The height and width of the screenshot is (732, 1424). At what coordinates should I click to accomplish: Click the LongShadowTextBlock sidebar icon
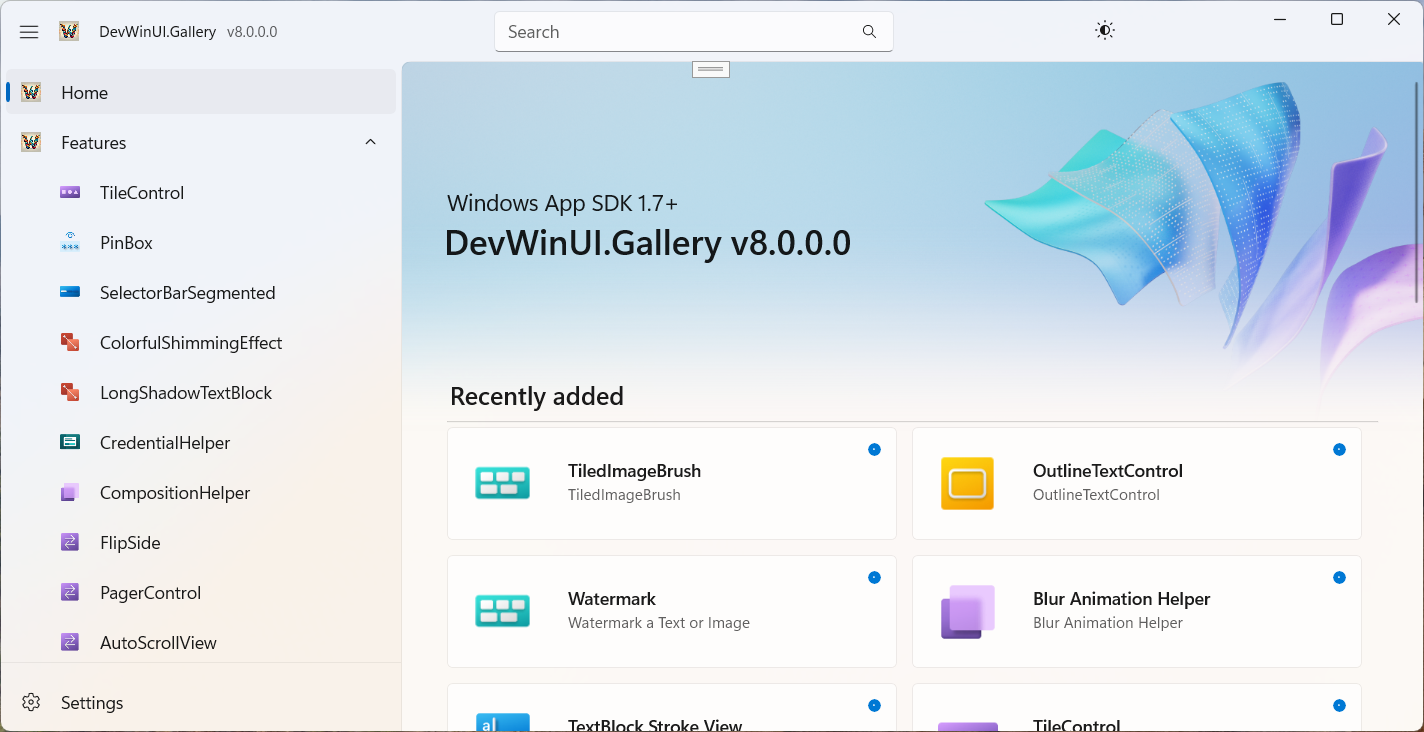tap(70, 393)
